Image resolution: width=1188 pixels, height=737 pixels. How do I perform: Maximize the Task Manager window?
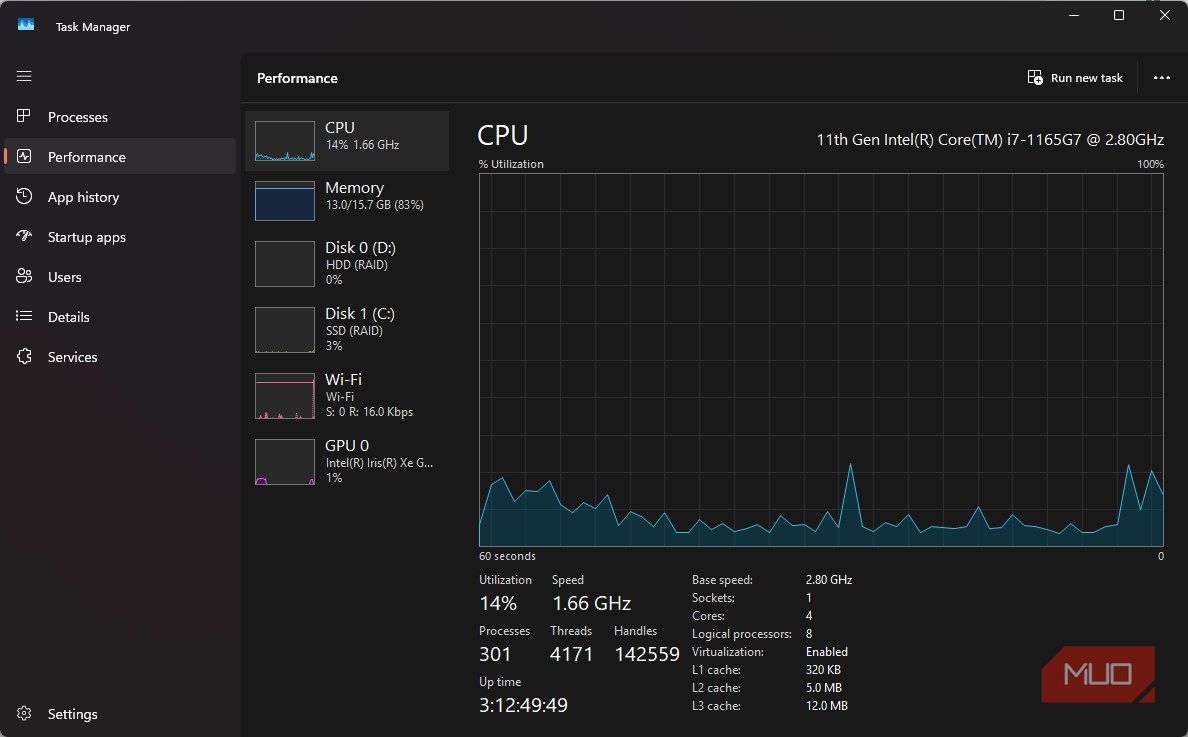tap(1118, 15)
